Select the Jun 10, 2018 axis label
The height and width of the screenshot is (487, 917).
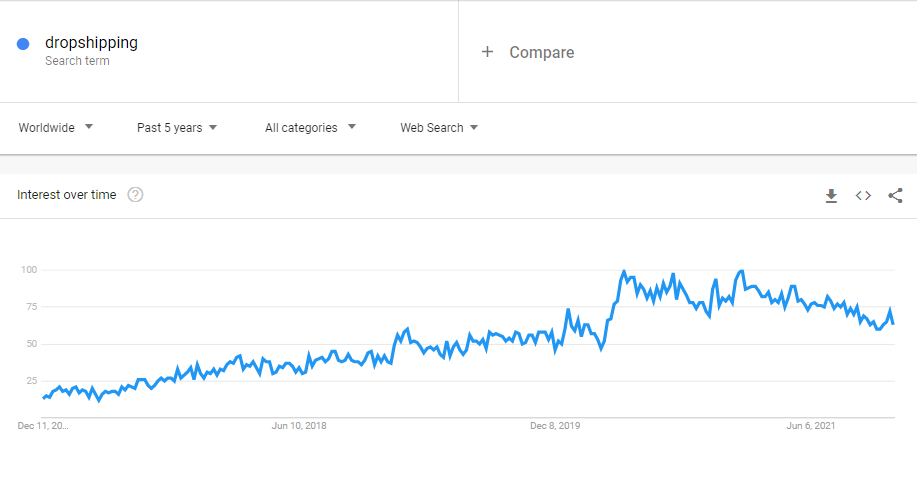299,426
